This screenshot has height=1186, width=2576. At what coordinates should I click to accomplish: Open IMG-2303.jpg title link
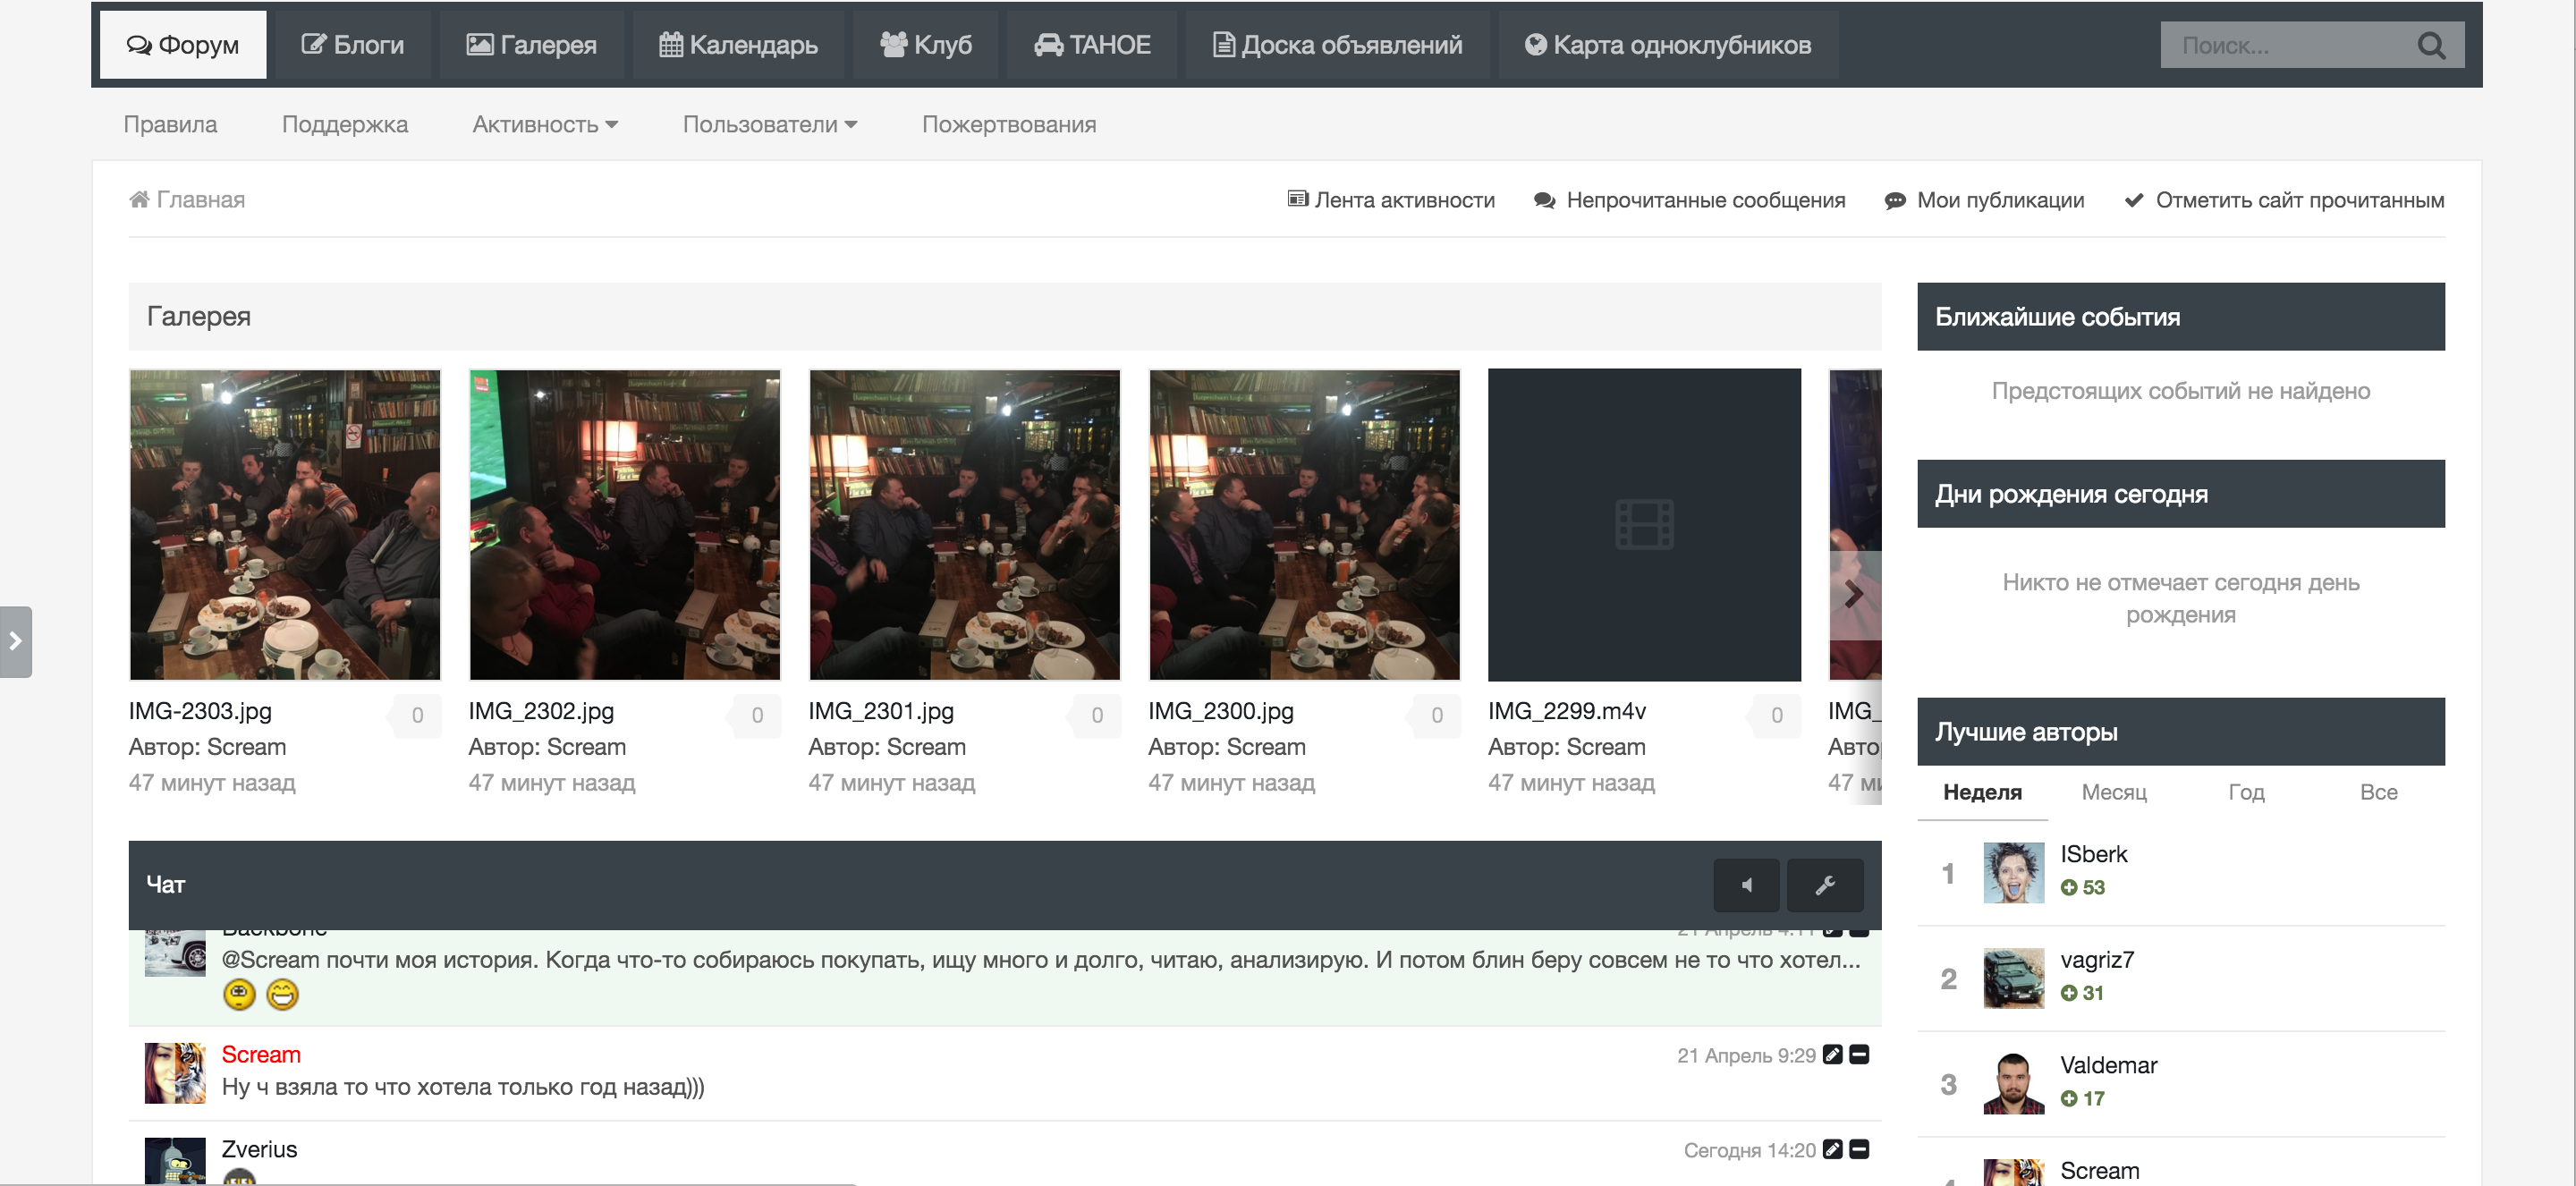coord(200,711)
